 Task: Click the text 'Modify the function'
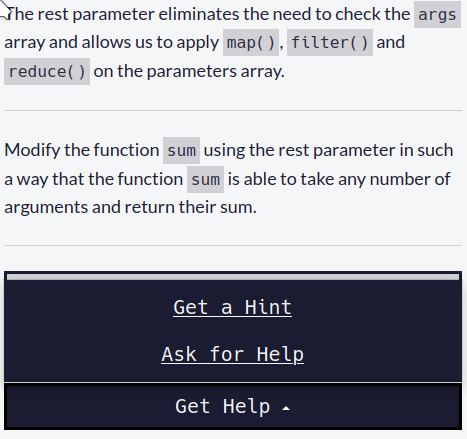point(82,150)
